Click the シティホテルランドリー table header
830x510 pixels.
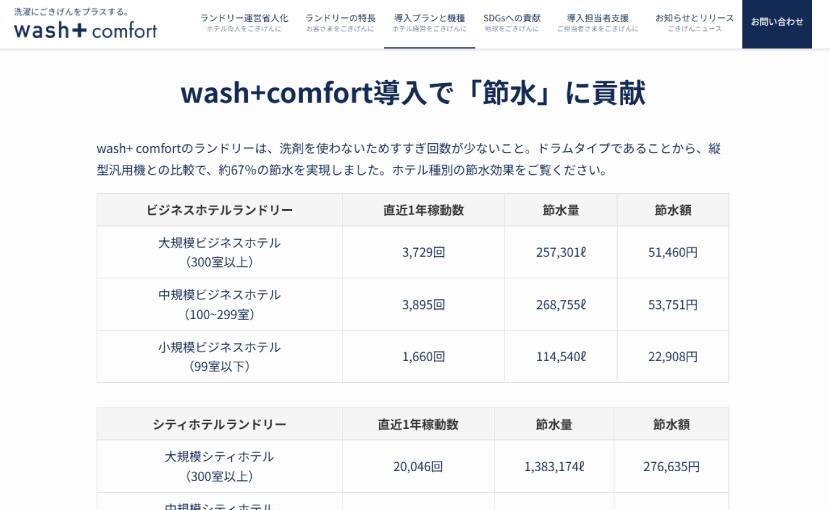[x=219, y=424]
